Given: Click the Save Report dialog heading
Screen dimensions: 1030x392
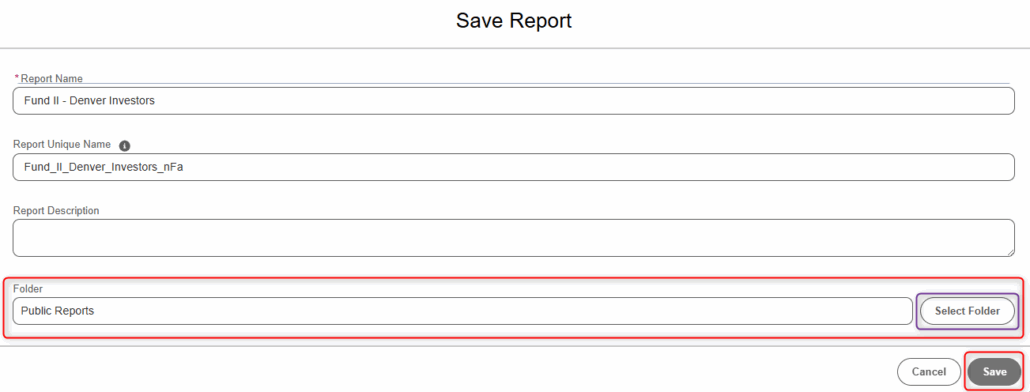Looking at the screenshot, I should [x=514, y=20].
